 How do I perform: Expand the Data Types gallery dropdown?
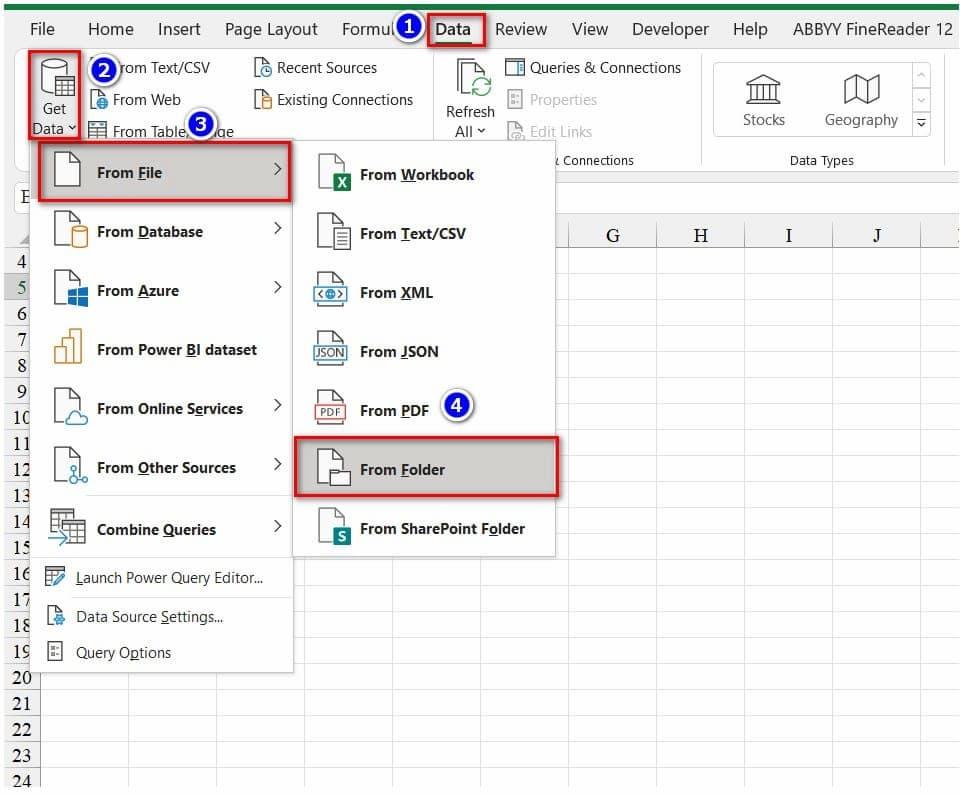pos(922,123)
